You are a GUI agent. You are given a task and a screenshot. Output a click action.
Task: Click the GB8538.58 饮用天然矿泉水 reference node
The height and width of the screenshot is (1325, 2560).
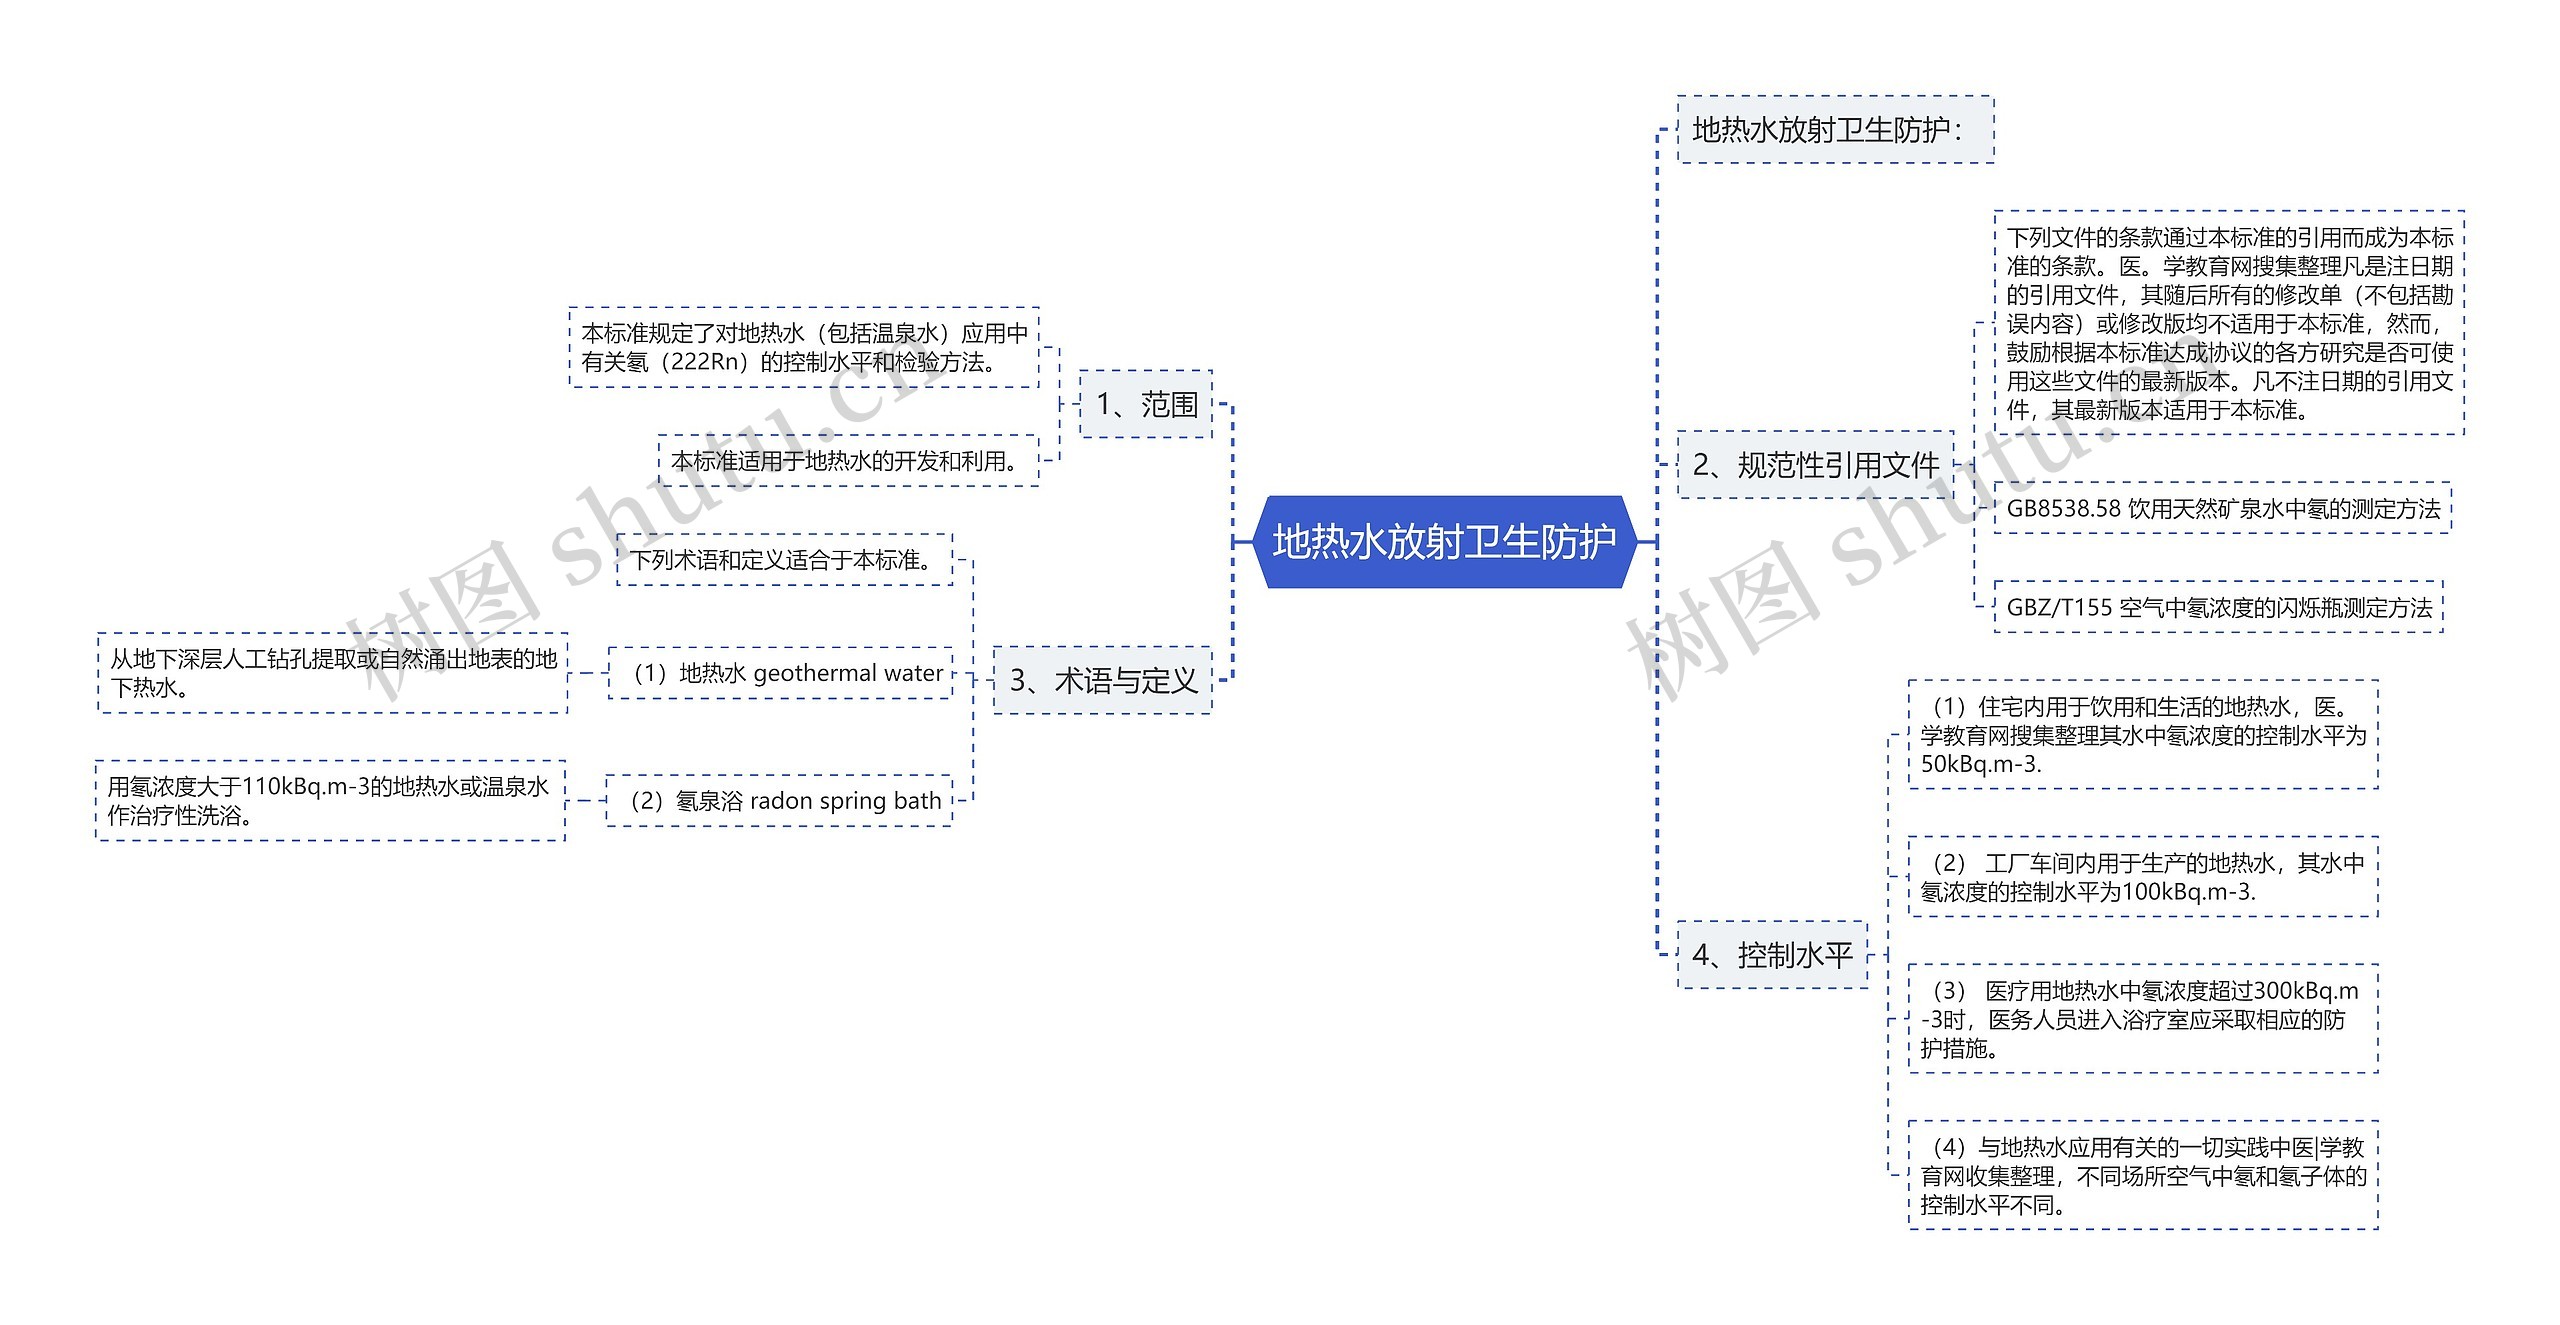click(x=2222, y=508)
